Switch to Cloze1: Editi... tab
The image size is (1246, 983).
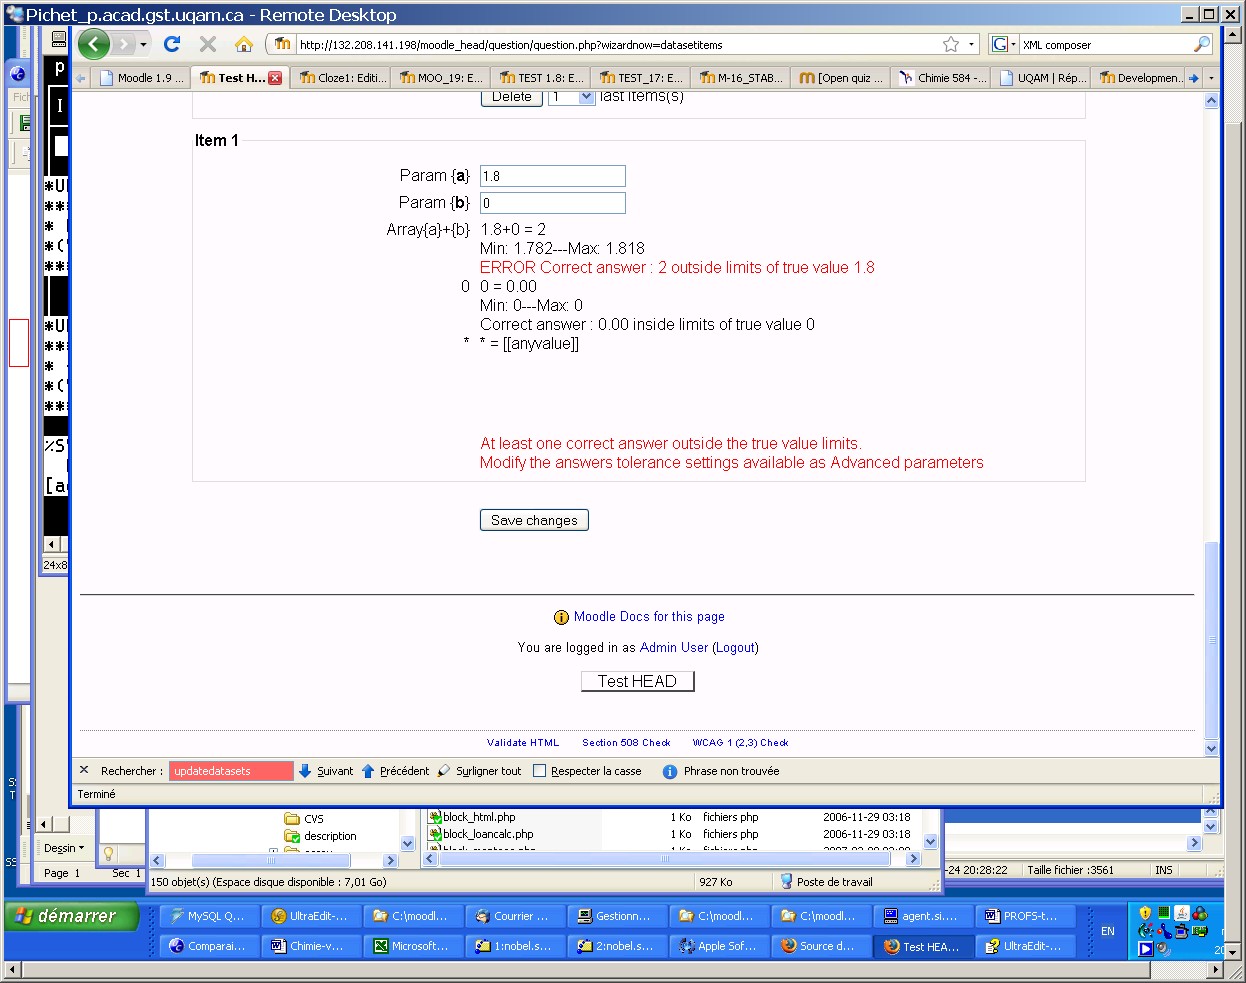(x=341, y=78)
